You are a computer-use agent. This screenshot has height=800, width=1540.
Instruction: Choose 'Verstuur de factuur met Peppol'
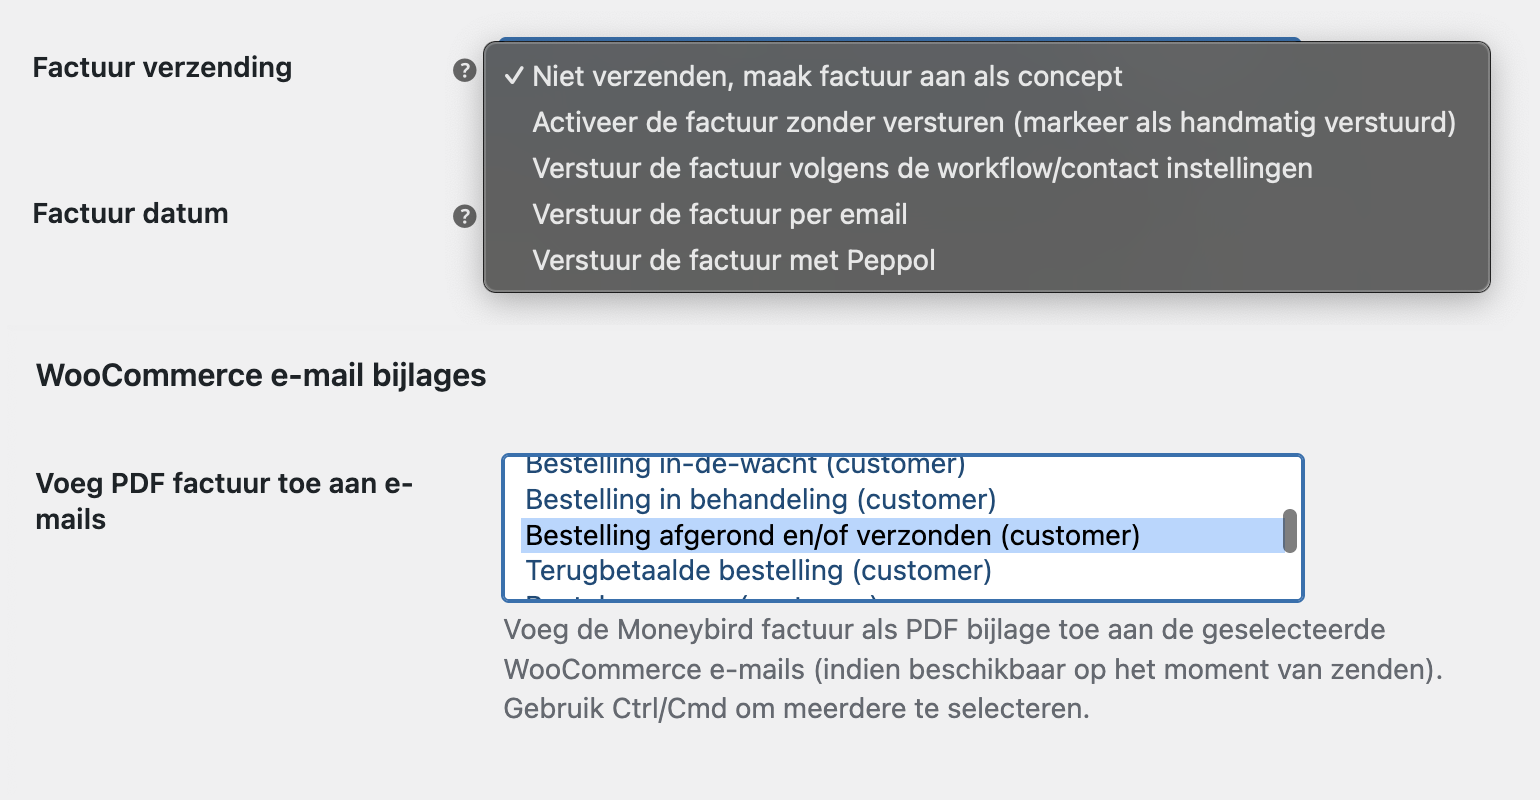point(733,260)
